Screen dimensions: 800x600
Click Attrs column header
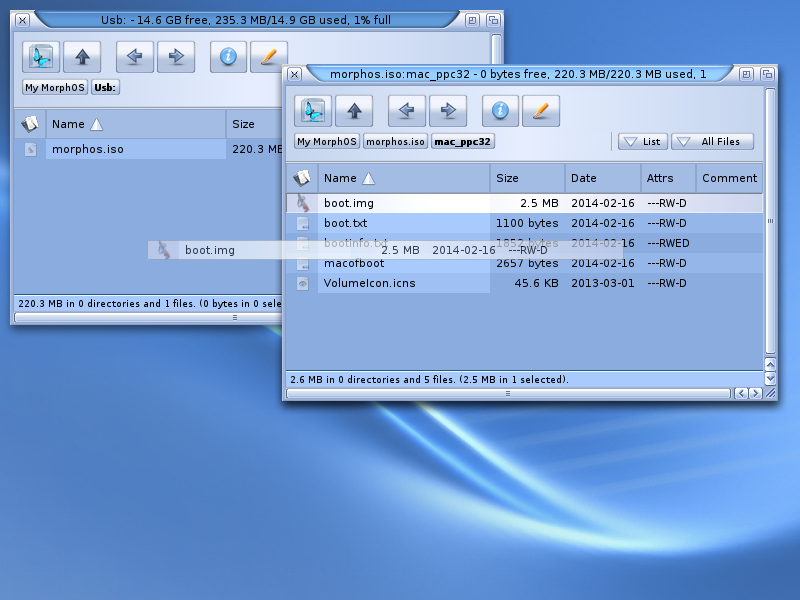pos(668,178)
